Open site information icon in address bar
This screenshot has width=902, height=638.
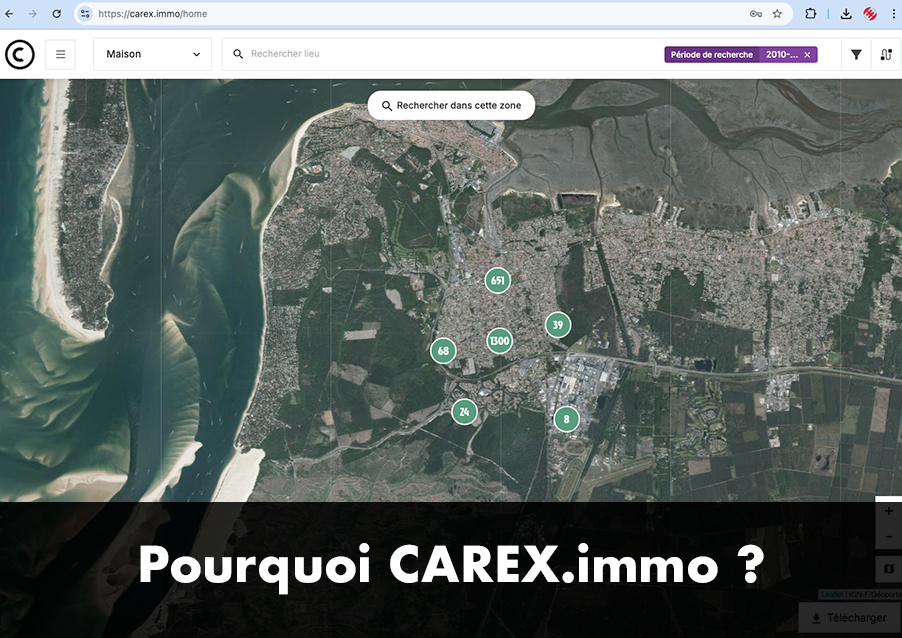click(85, 14)
